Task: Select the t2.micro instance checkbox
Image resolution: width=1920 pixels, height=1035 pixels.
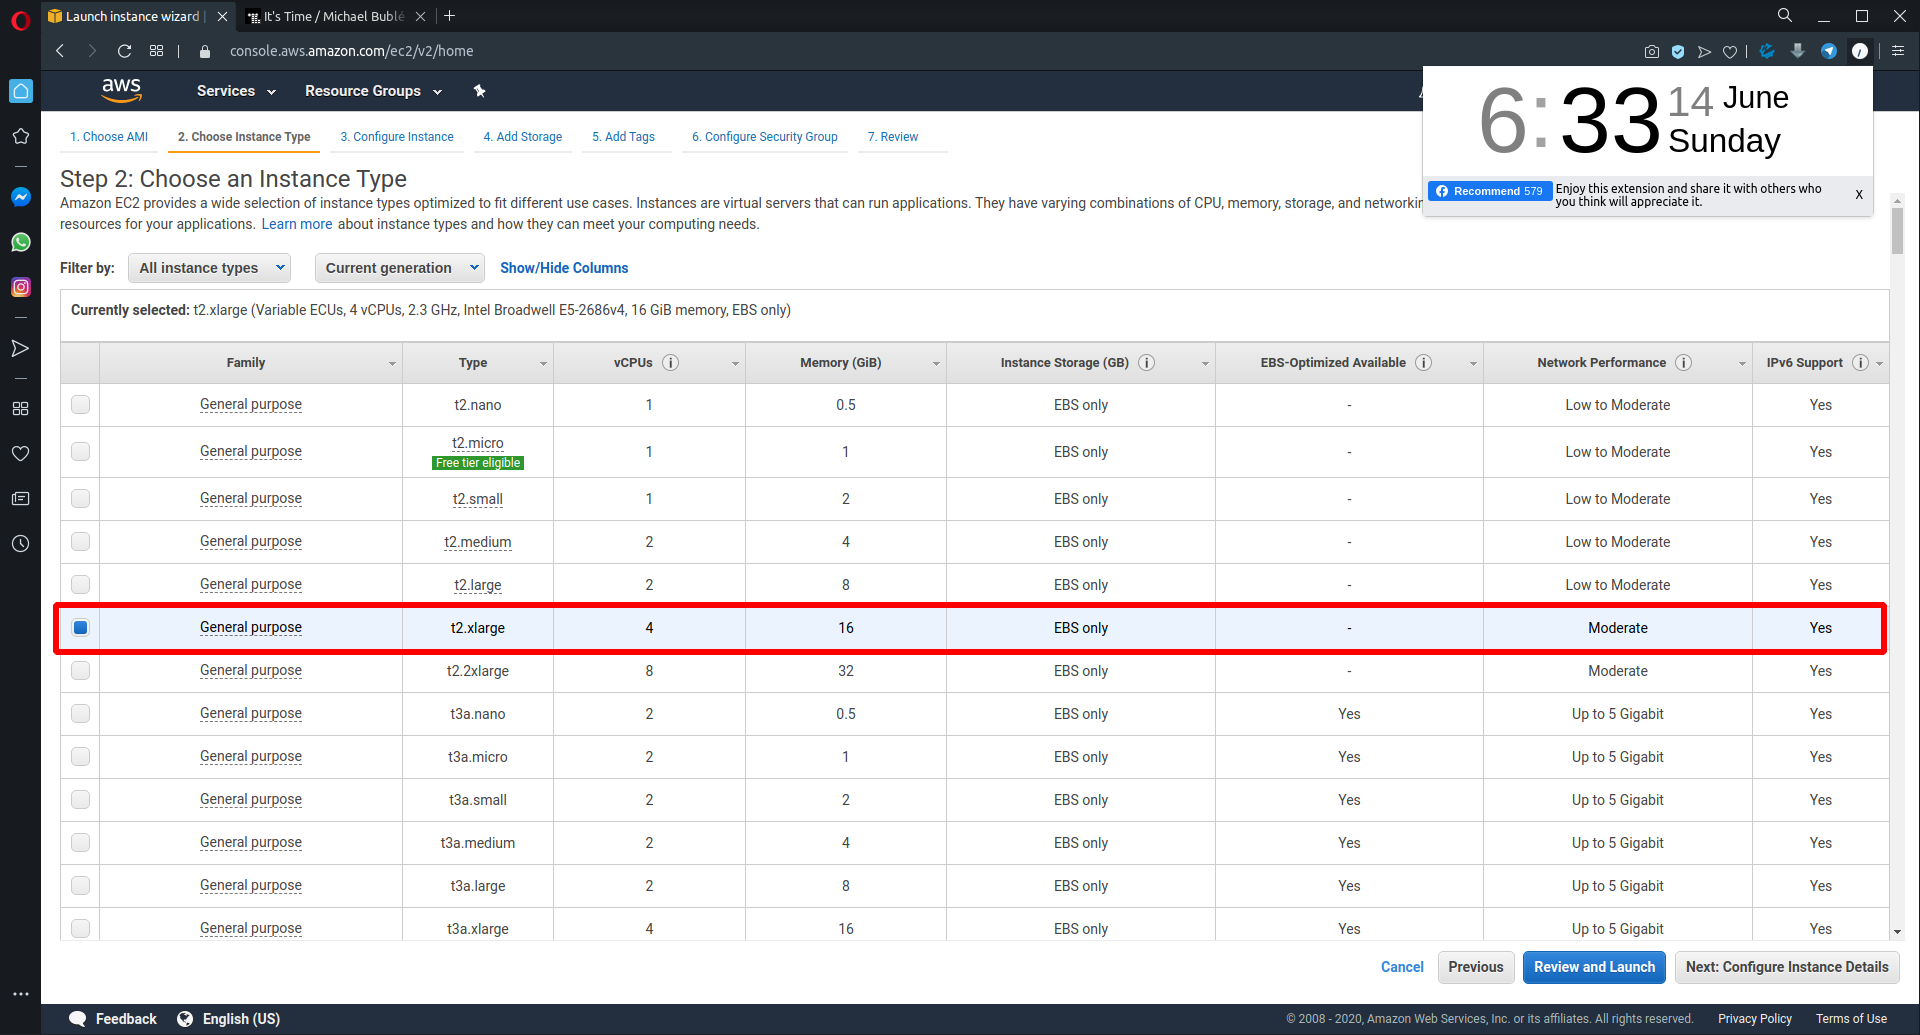Action: tap(81, 452)
